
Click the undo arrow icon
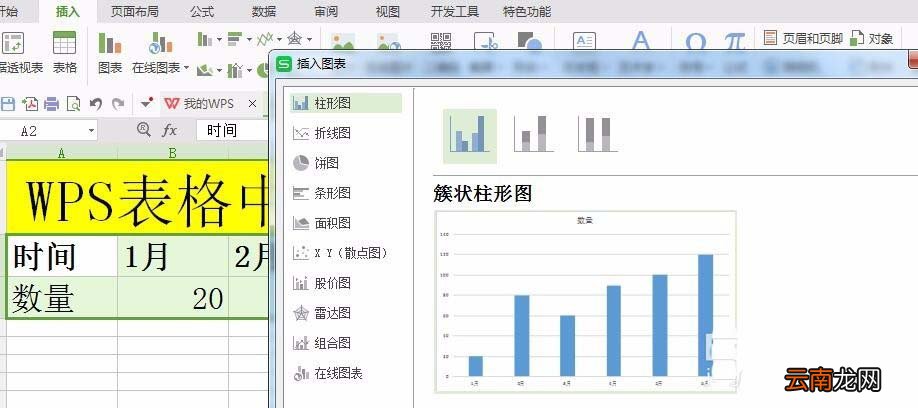[x=95, y=104]
